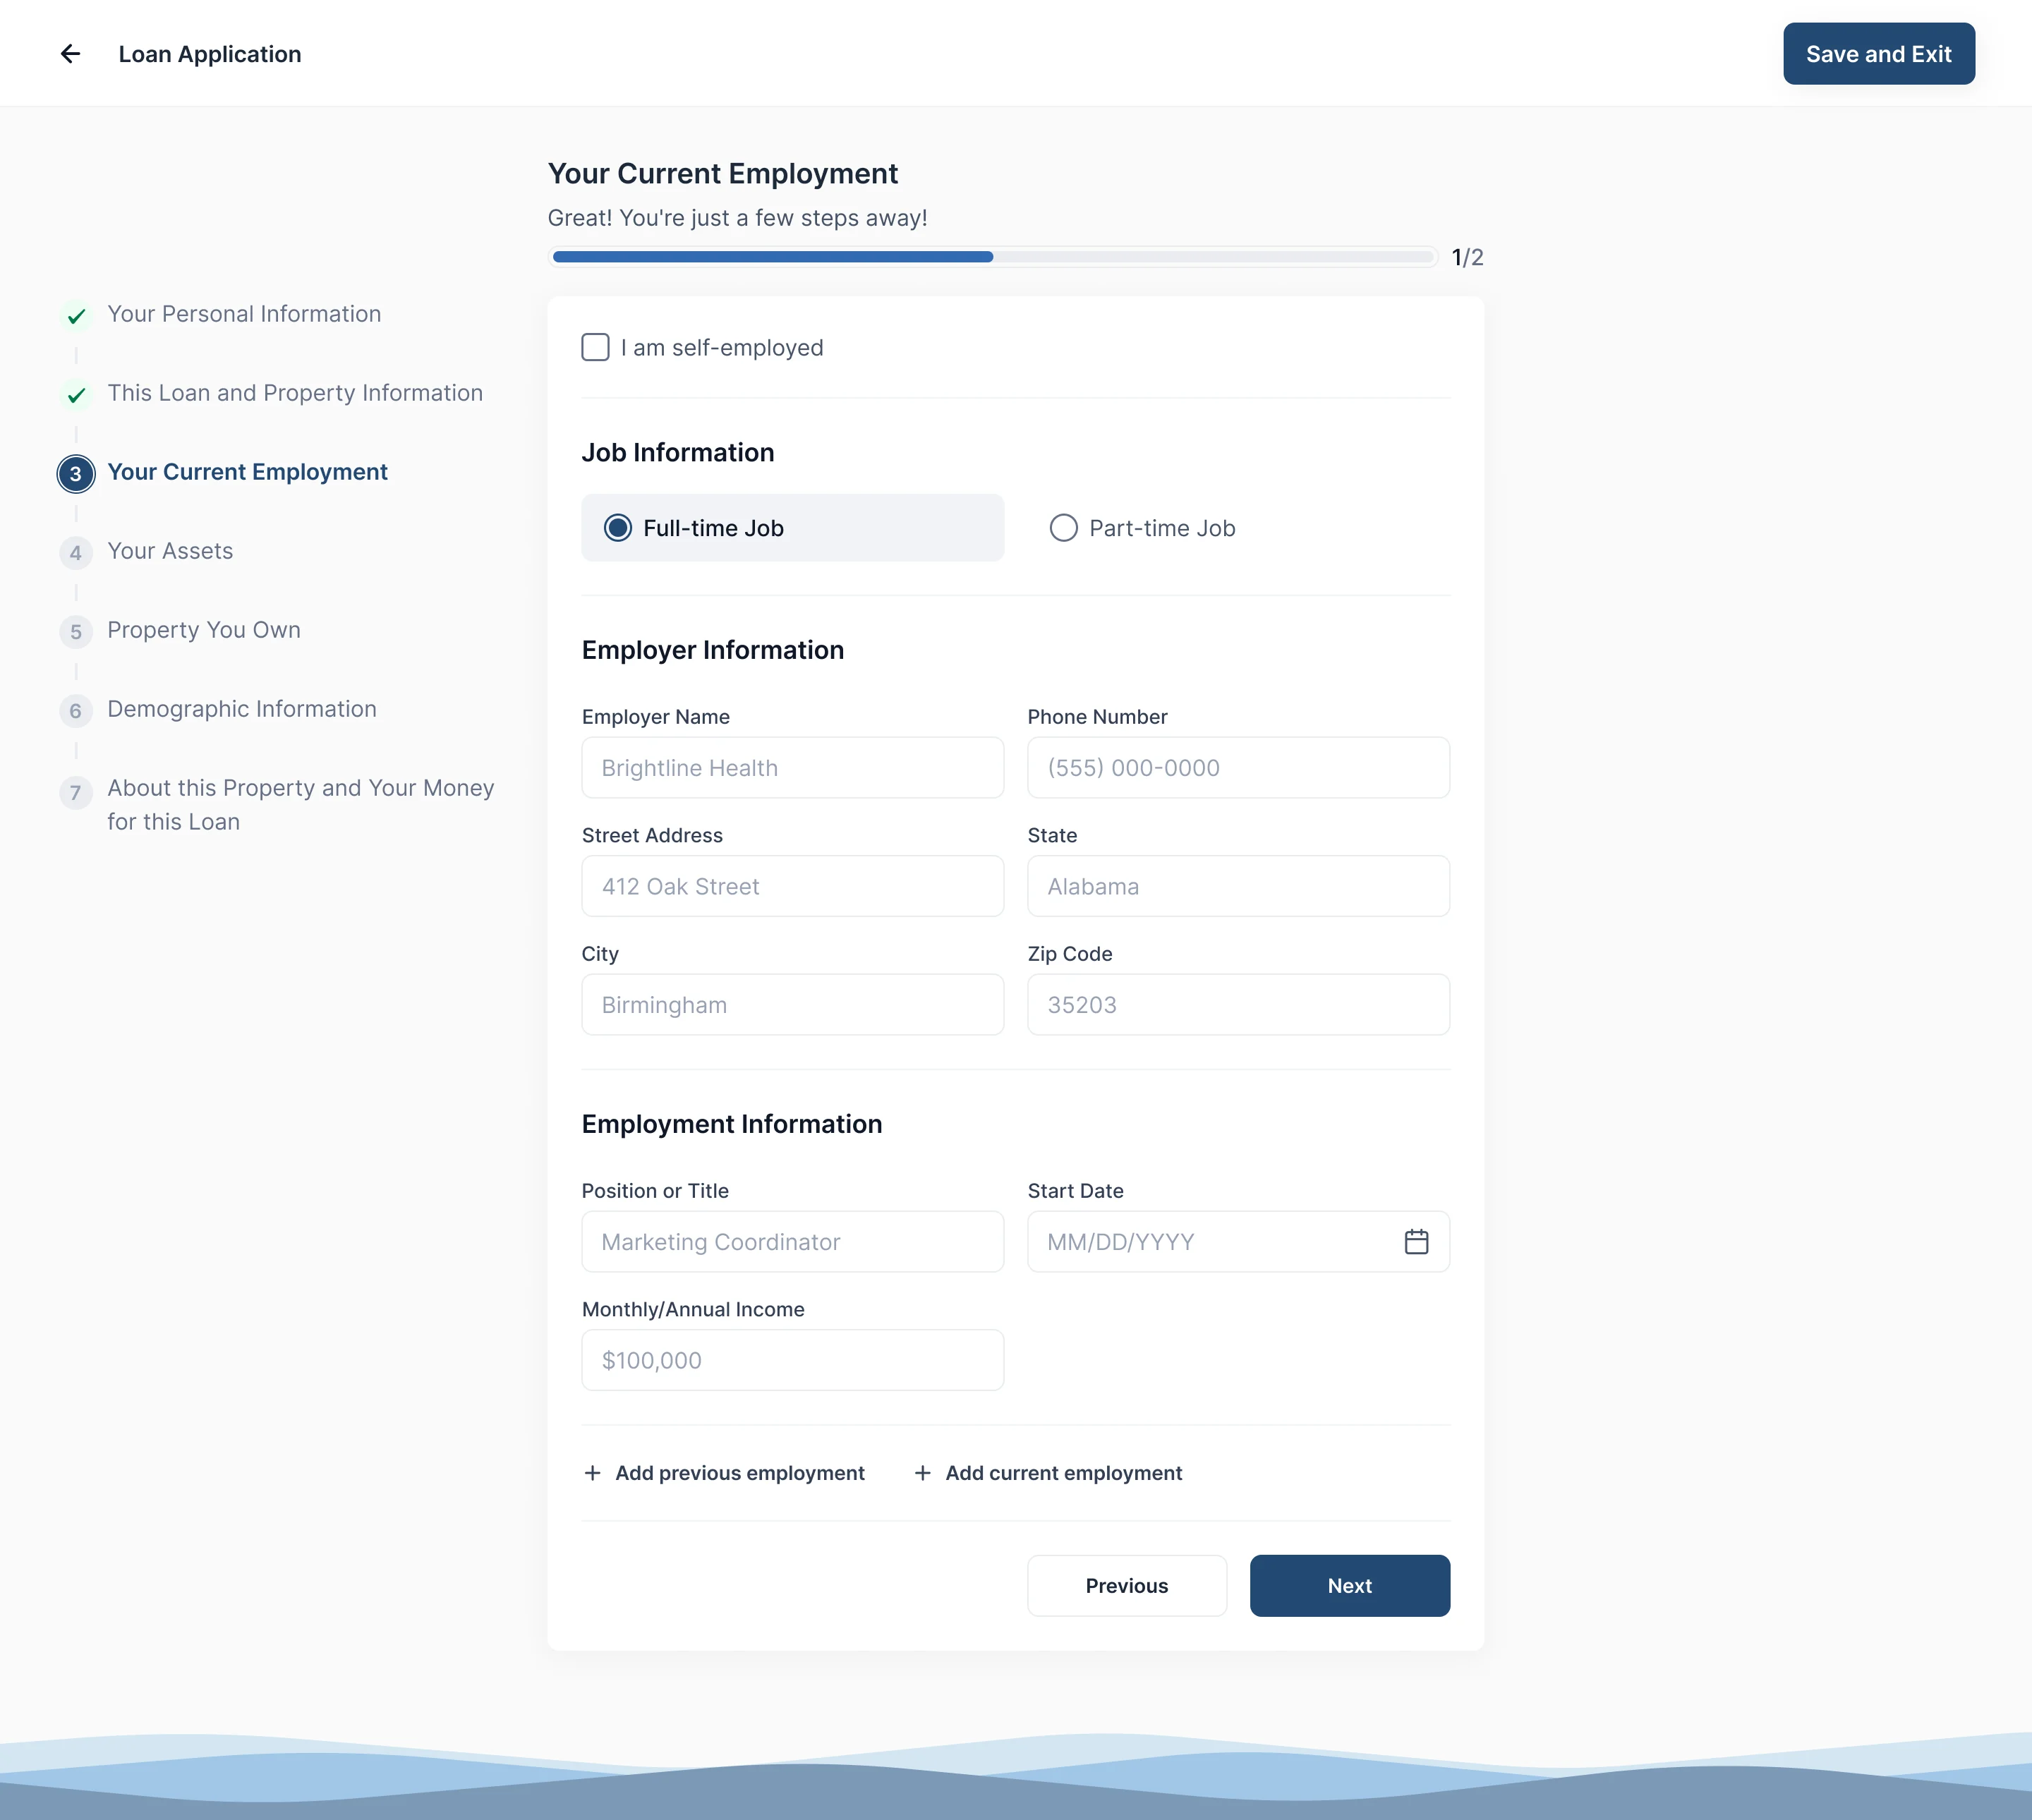Click the back arrow icon

(x=70, y=54)
